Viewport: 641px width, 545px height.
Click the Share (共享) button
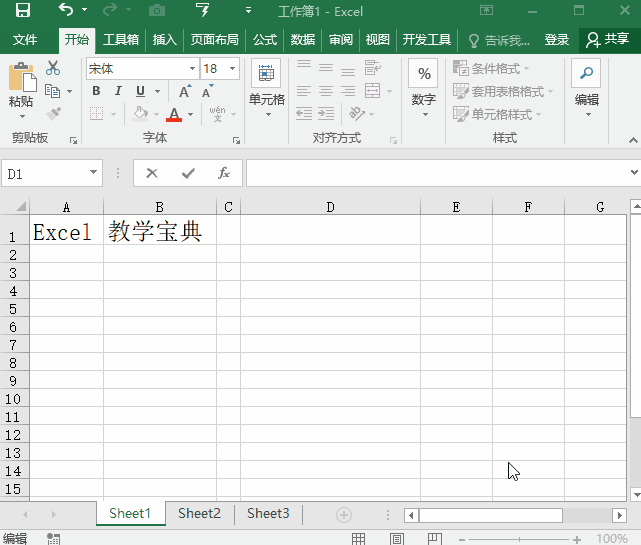[608, 39]
